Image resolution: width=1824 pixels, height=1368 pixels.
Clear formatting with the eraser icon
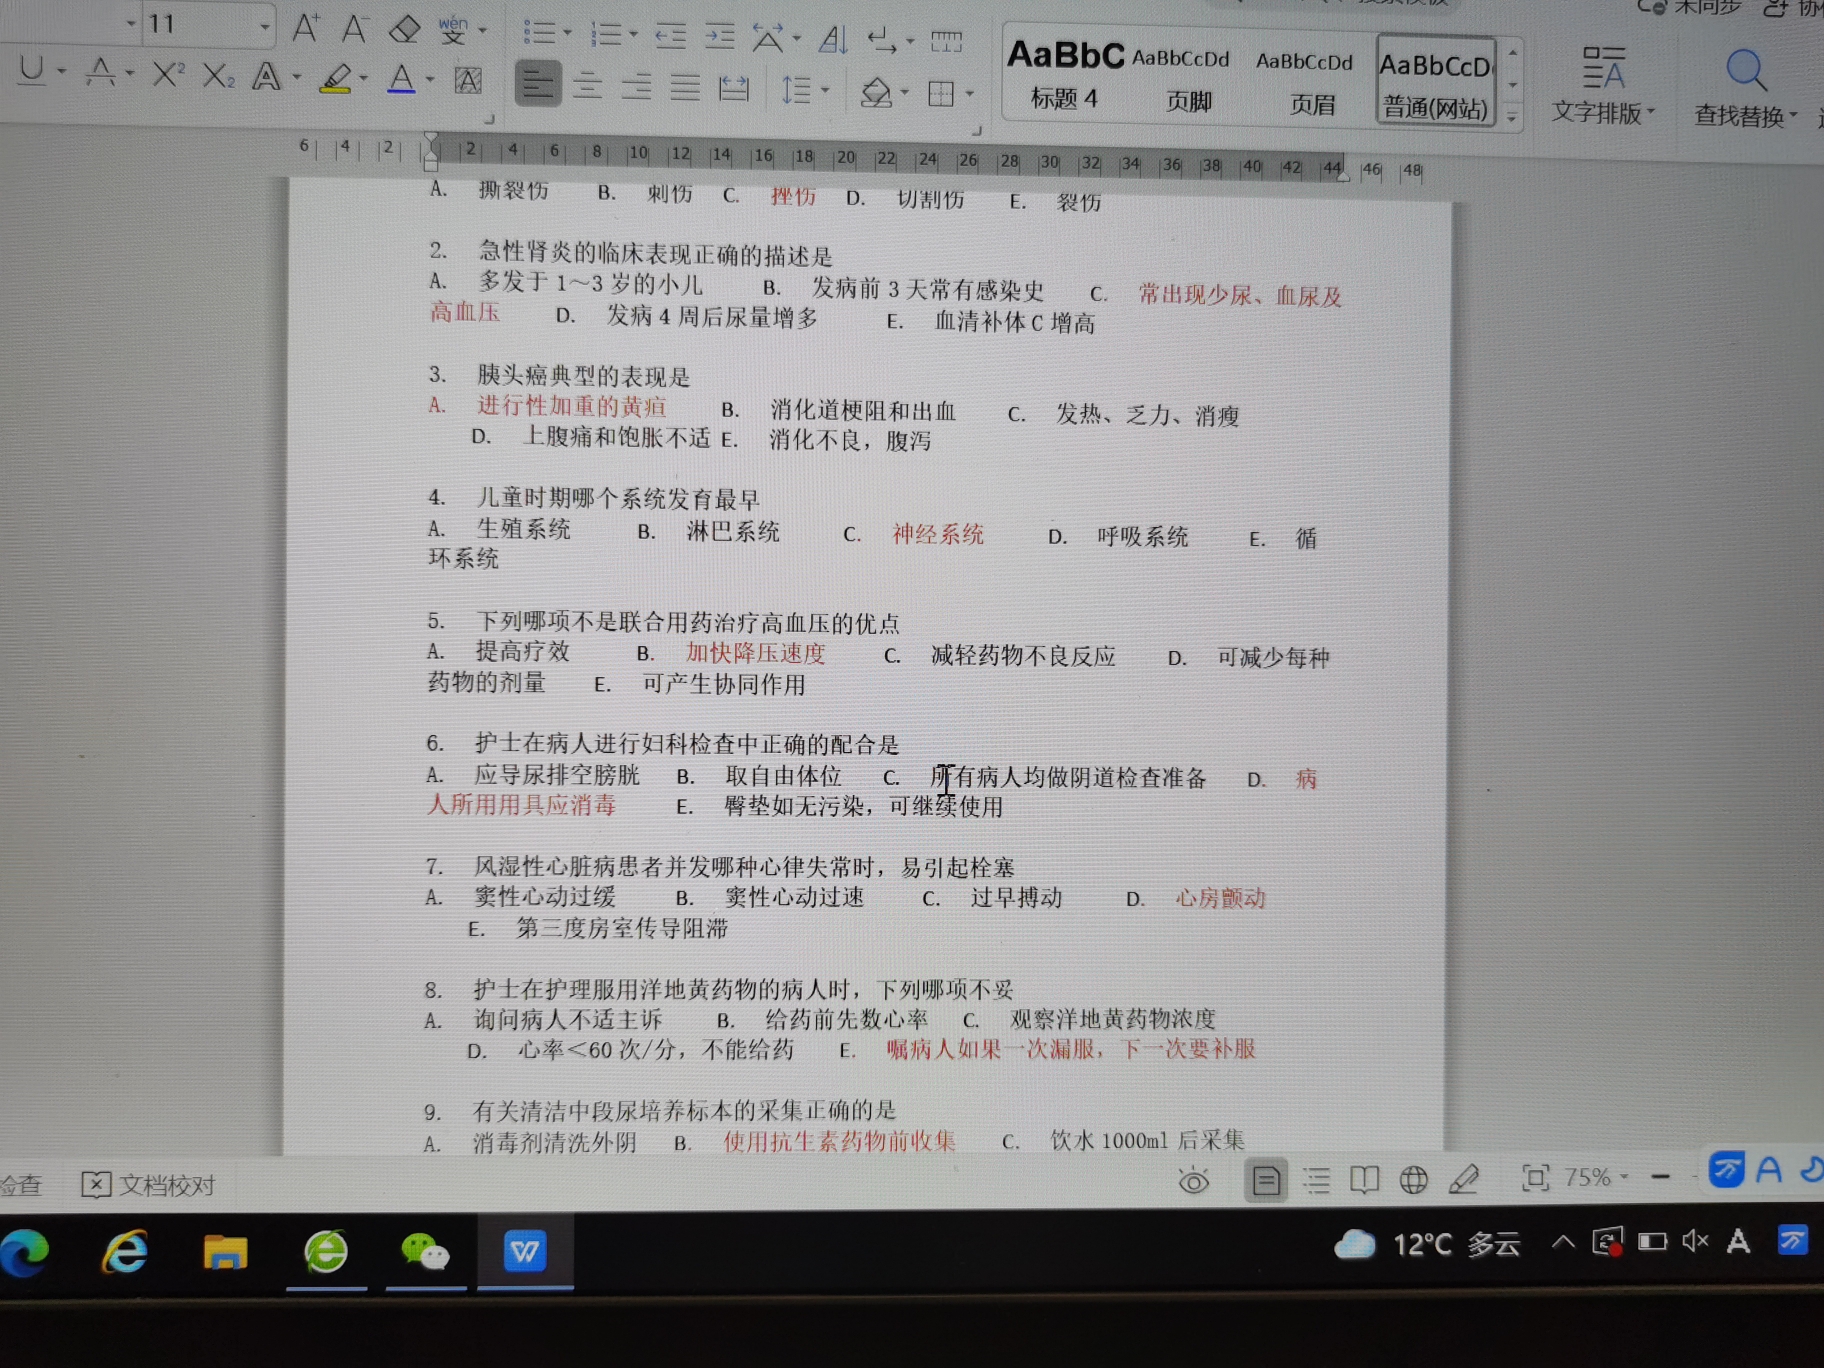(404, 29)
